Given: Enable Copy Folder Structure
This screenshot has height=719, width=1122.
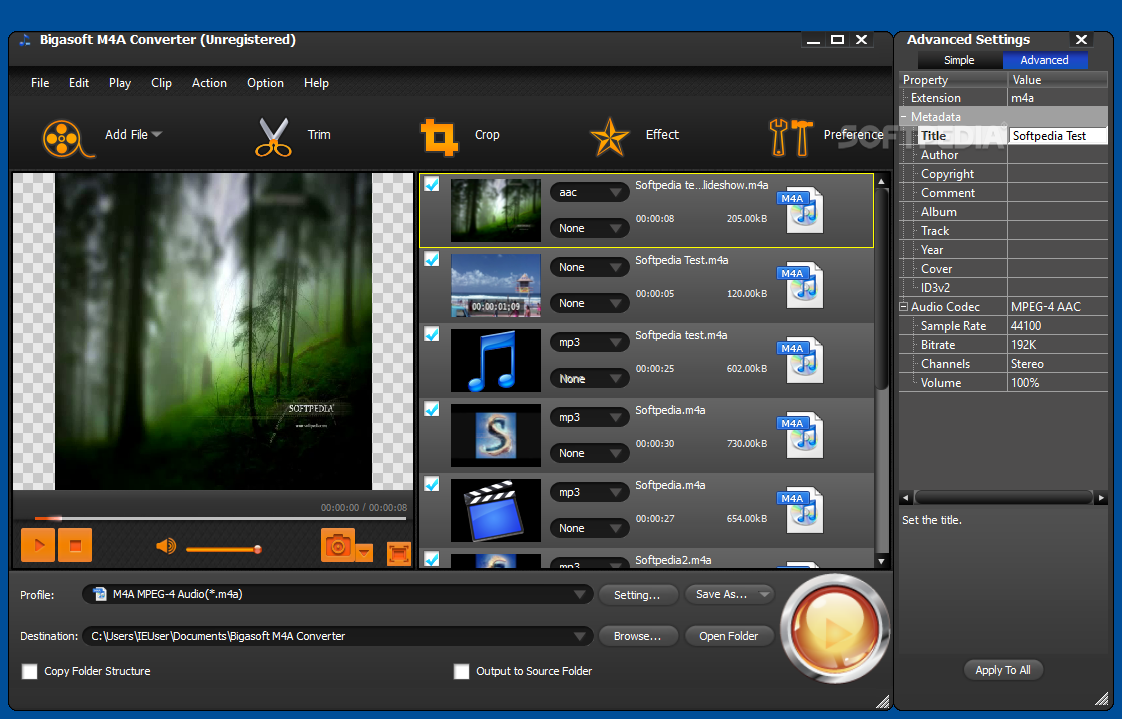Looking at the screenshot, I should (x=29, y=671).
